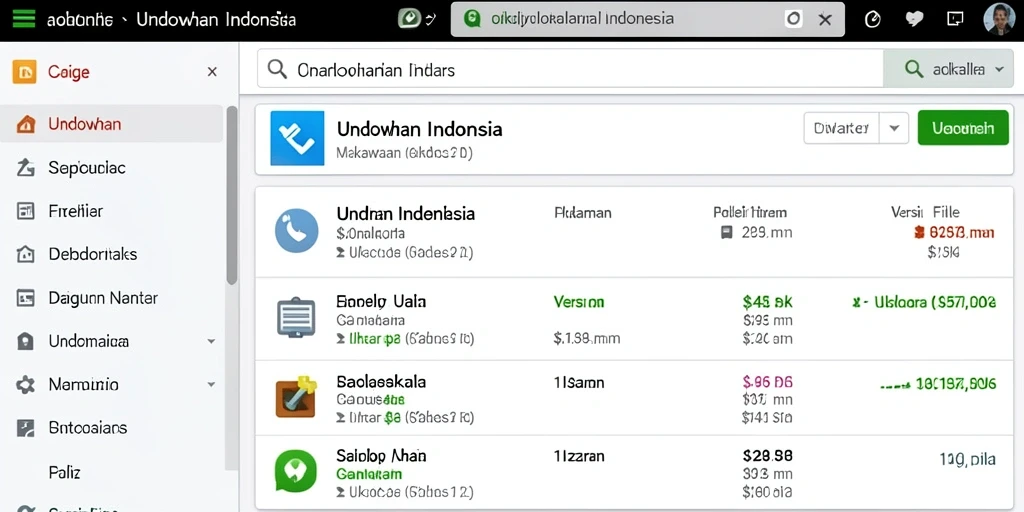Click the Sepiouciac icon in the sidebar

point(25,168)
